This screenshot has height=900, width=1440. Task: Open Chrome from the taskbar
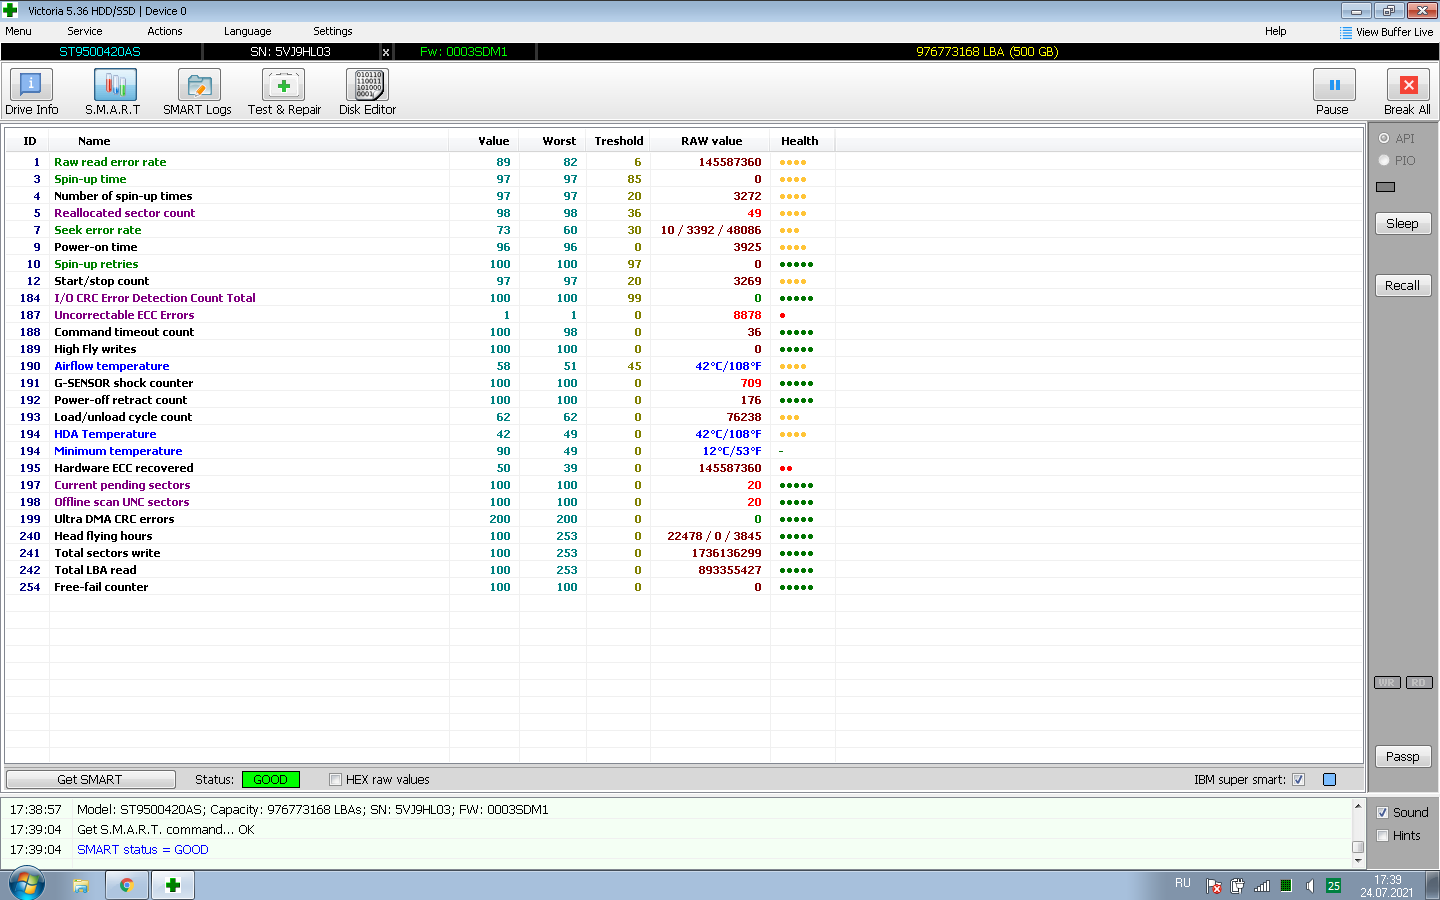pyautogui.click(x=127, y=885)
